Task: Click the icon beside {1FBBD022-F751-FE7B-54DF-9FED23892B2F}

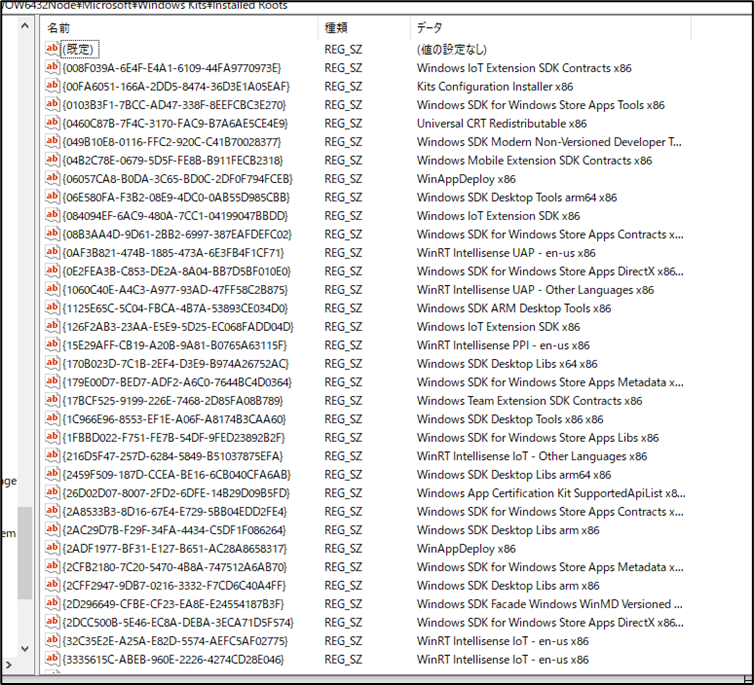Action: 52,437
